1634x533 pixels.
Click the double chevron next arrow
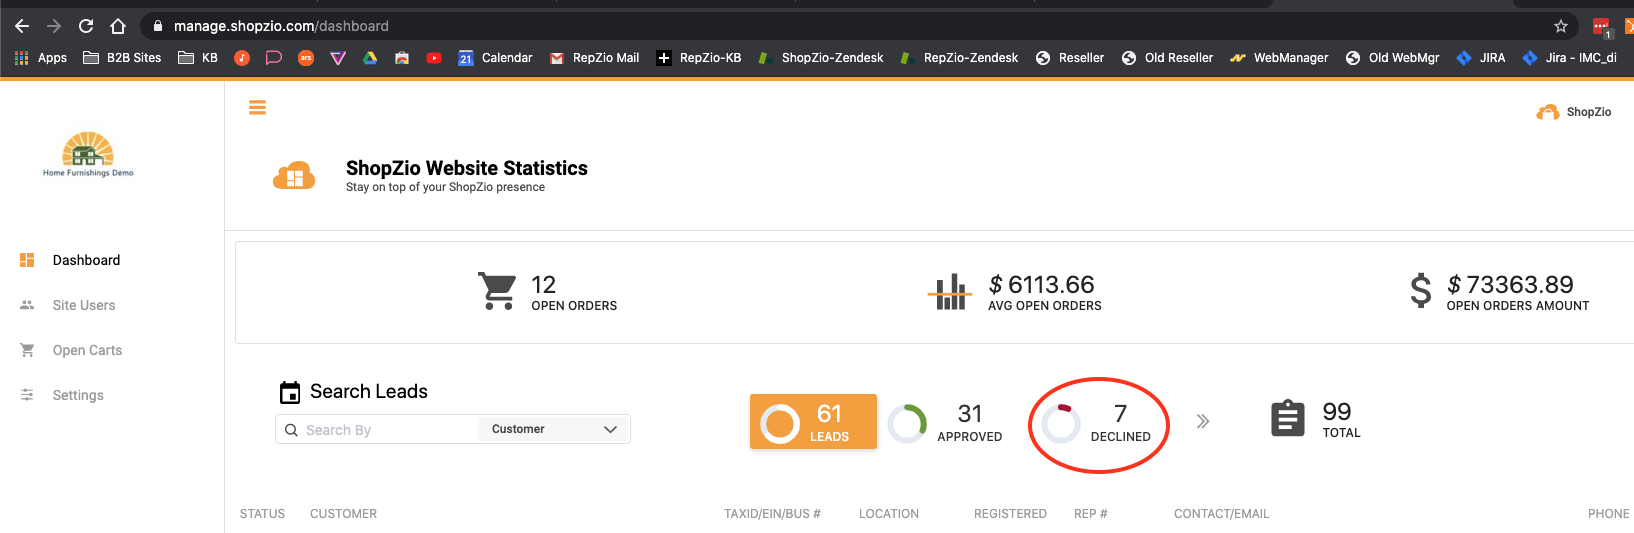(1203, 421)
